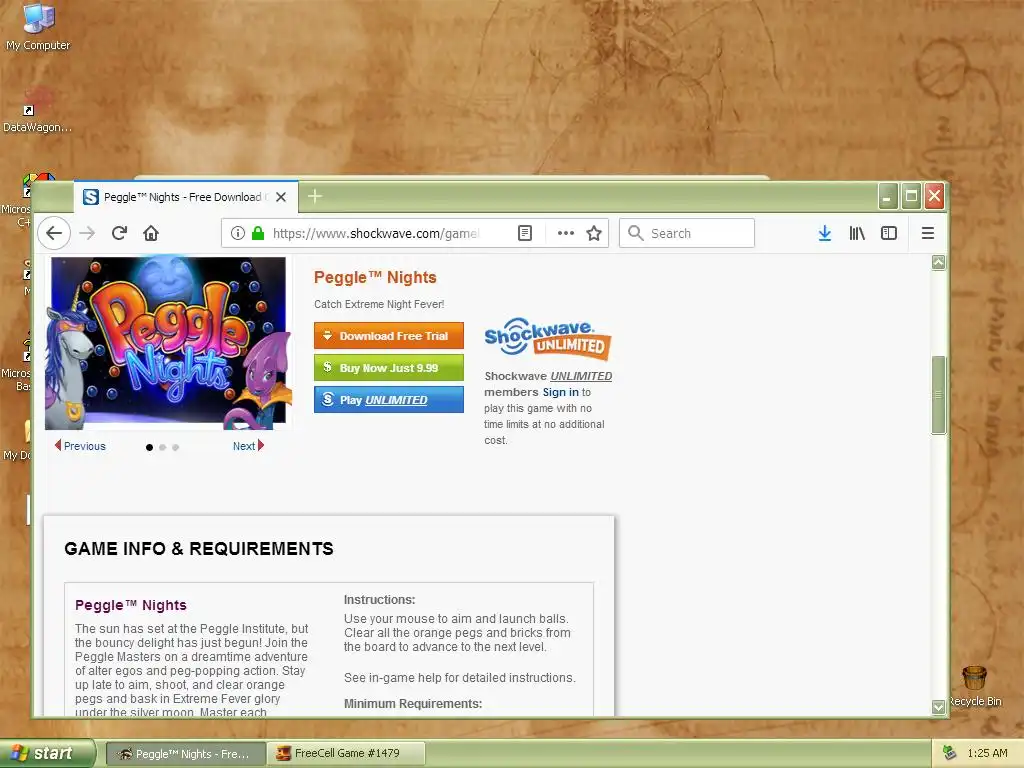Click the system tray icon by clock
Screen dimensions: 1024x768
point(950,753)
